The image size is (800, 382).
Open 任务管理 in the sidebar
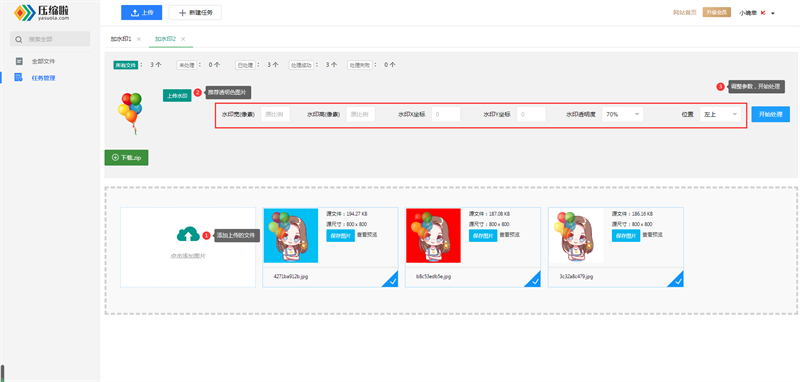[x=43, y=78]
